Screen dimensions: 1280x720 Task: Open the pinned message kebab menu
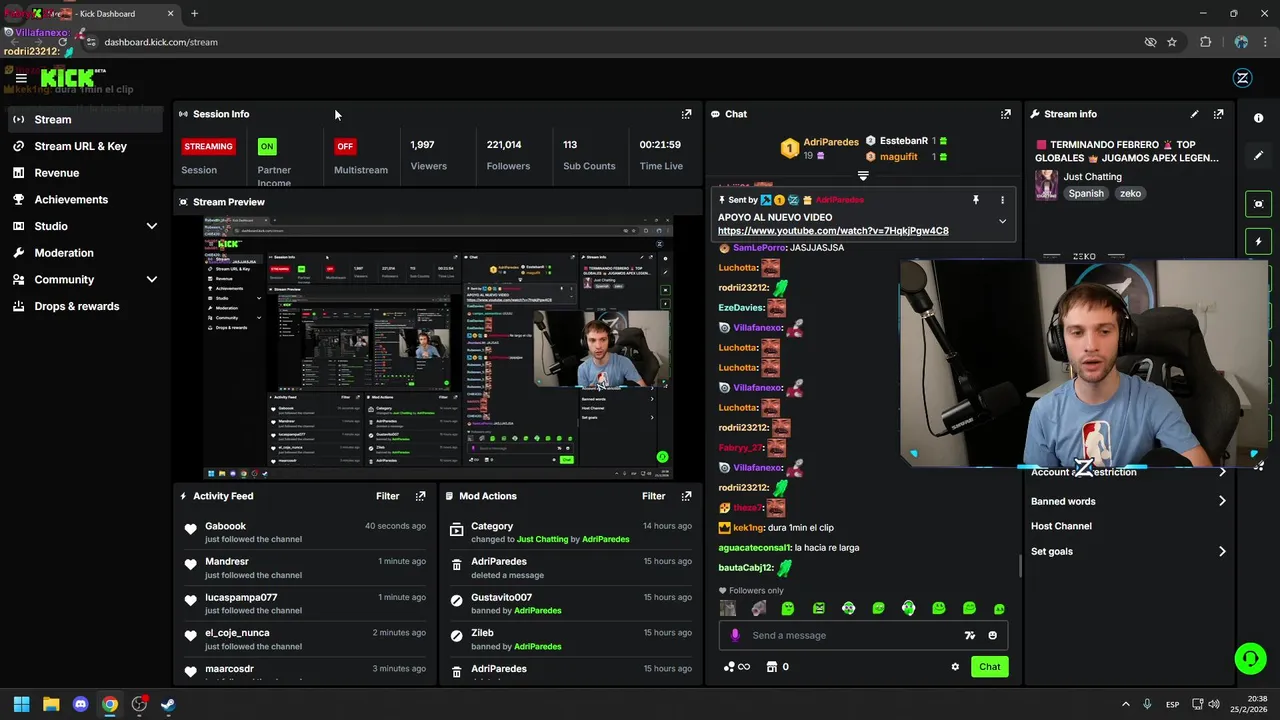(1002, 200)
